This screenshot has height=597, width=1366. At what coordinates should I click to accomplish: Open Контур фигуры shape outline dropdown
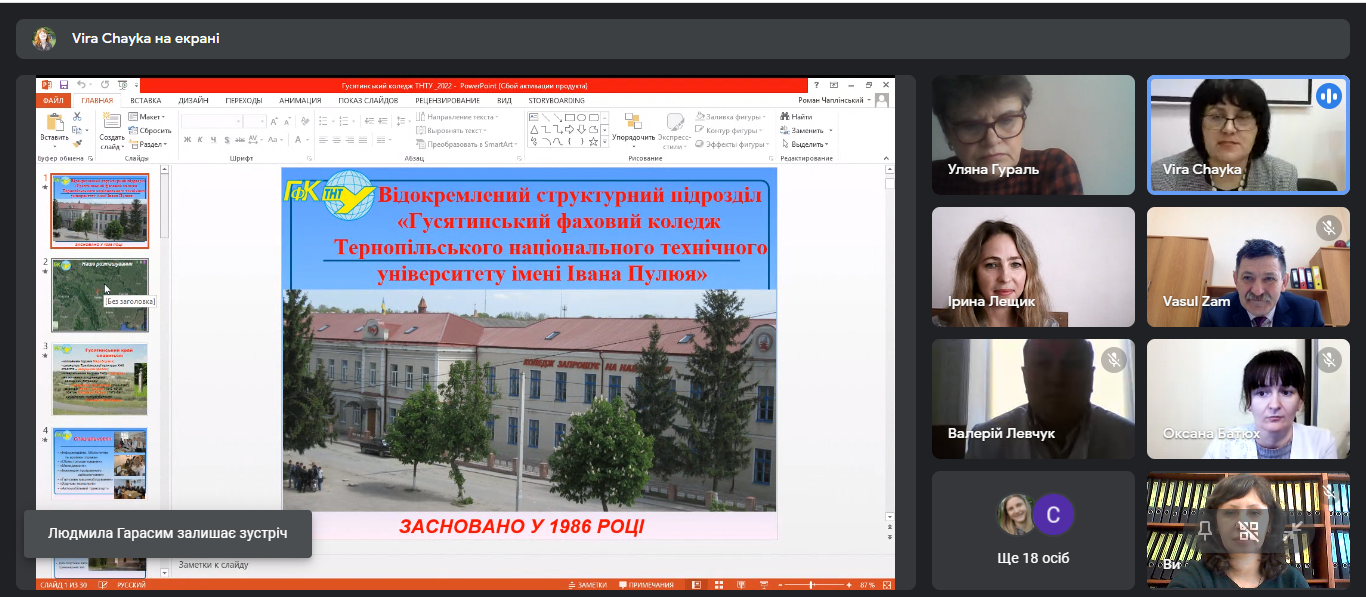click(x=729, y=131)
